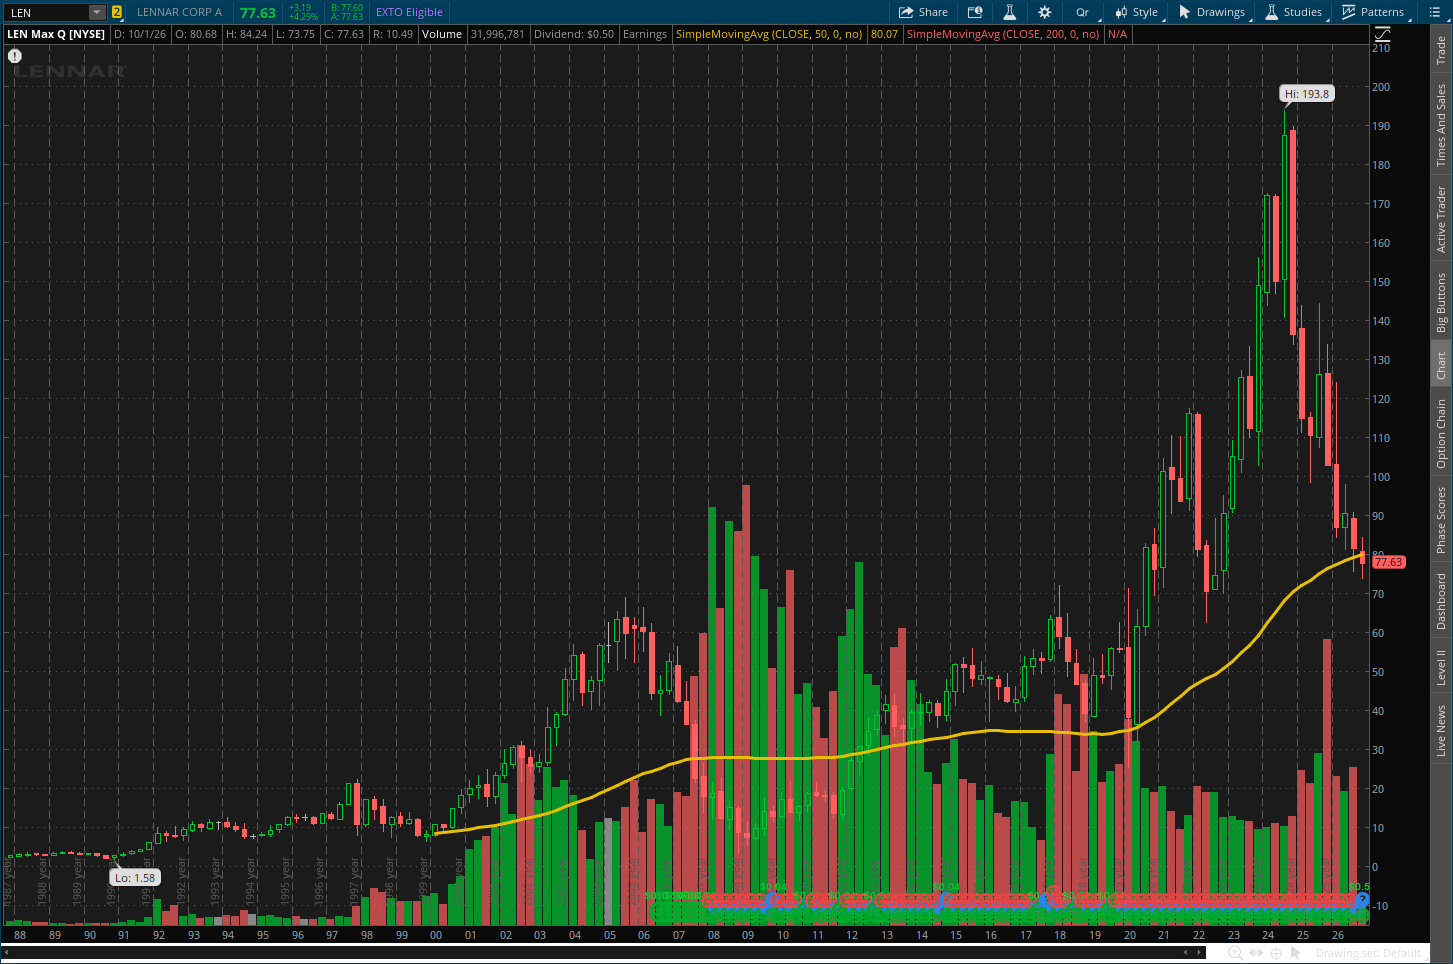Click the Dividend: $0.50 header value
The image size is (1453, 964).
click(574, 34)
